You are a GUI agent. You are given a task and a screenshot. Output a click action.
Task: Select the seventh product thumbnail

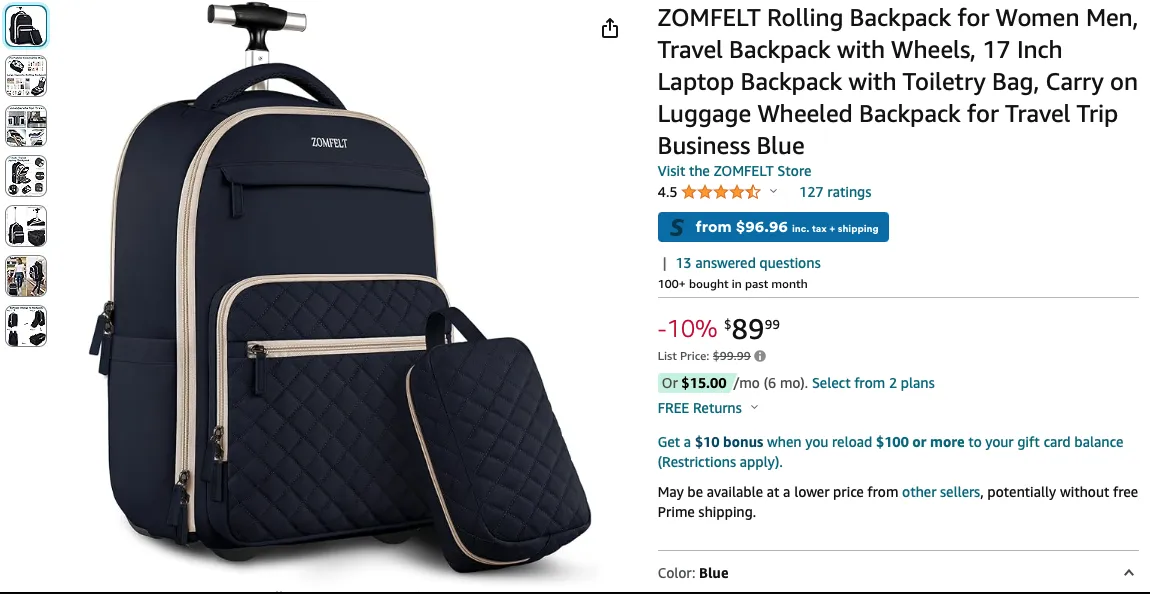[26, 326]
